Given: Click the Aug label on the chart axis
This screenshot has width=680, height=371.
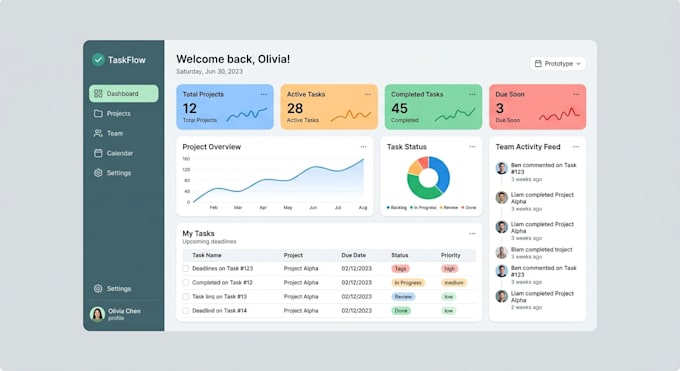Looking at the screenshot, I should (x=363, y=208).
